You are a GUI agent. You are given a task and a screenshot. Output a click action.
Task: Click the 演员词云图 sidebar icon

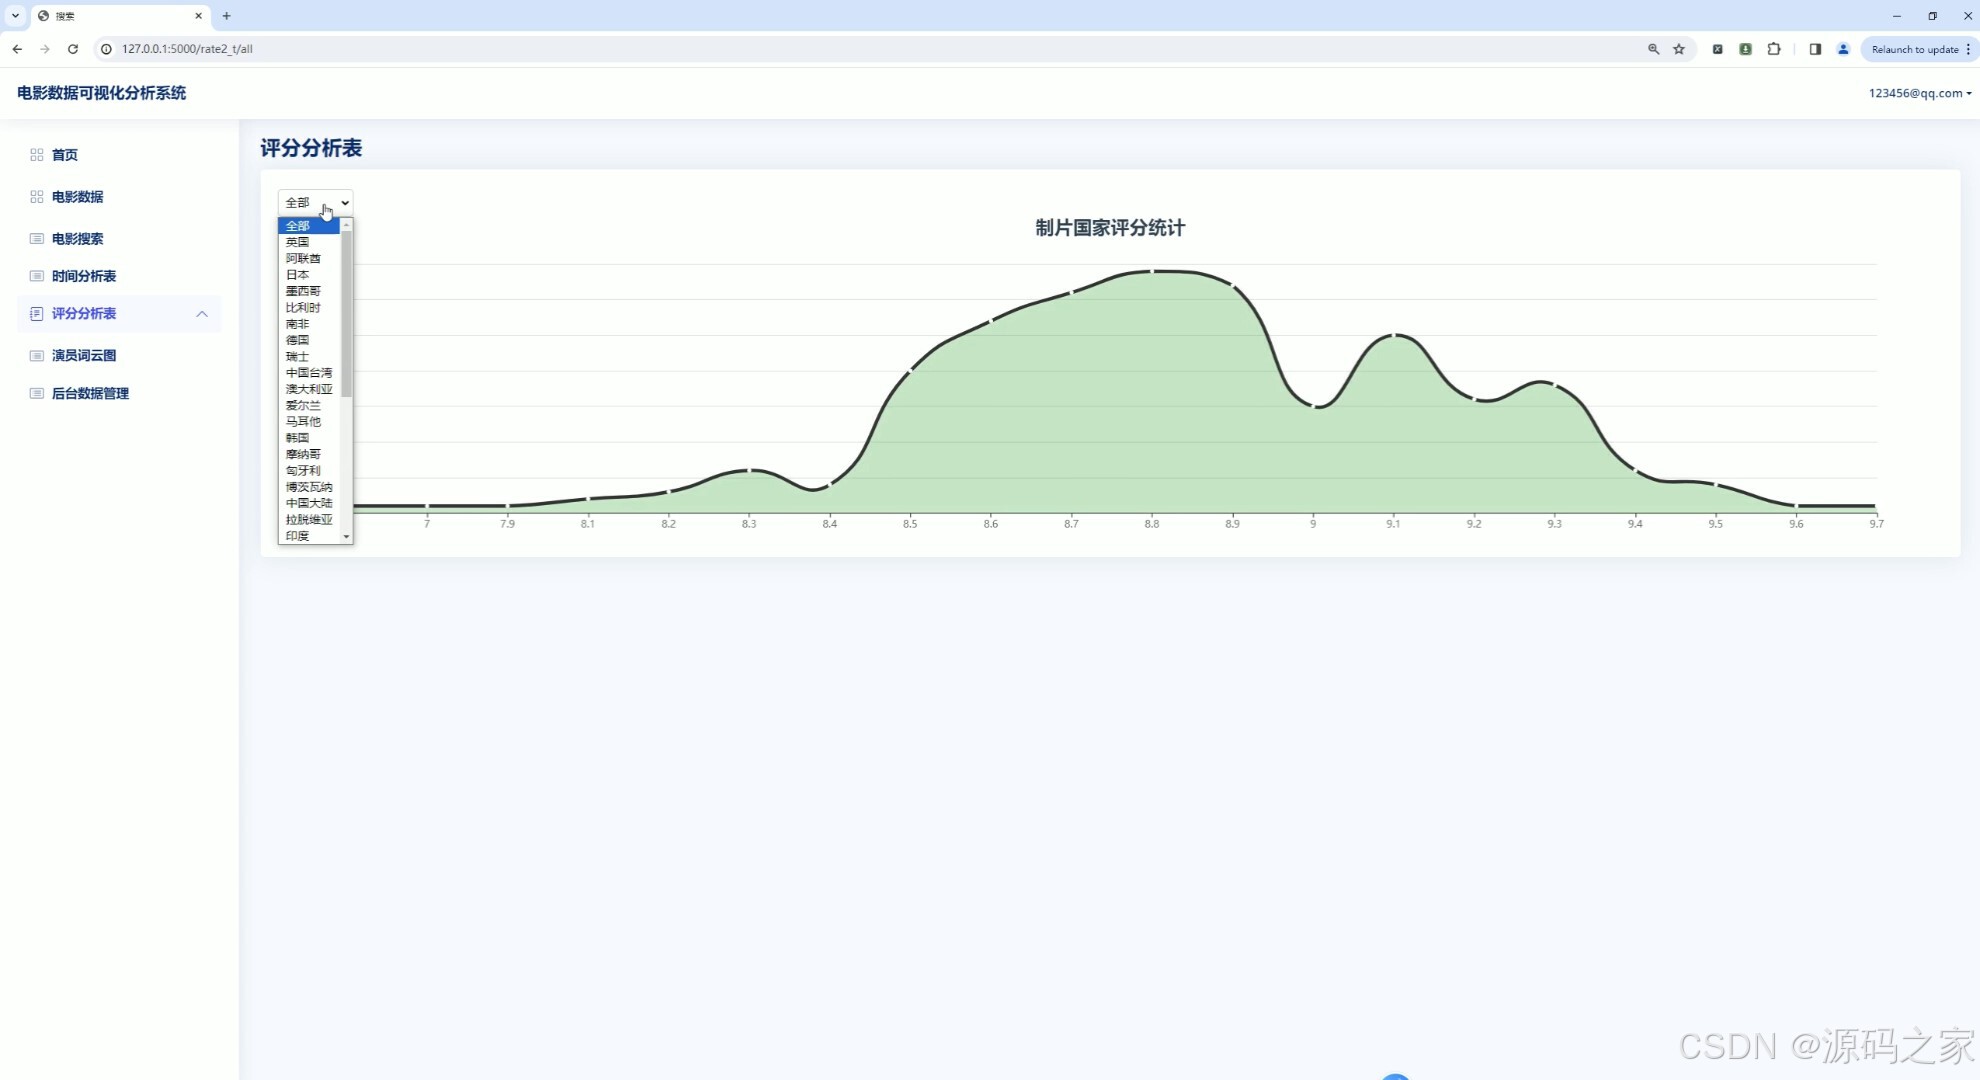point(37,356)
